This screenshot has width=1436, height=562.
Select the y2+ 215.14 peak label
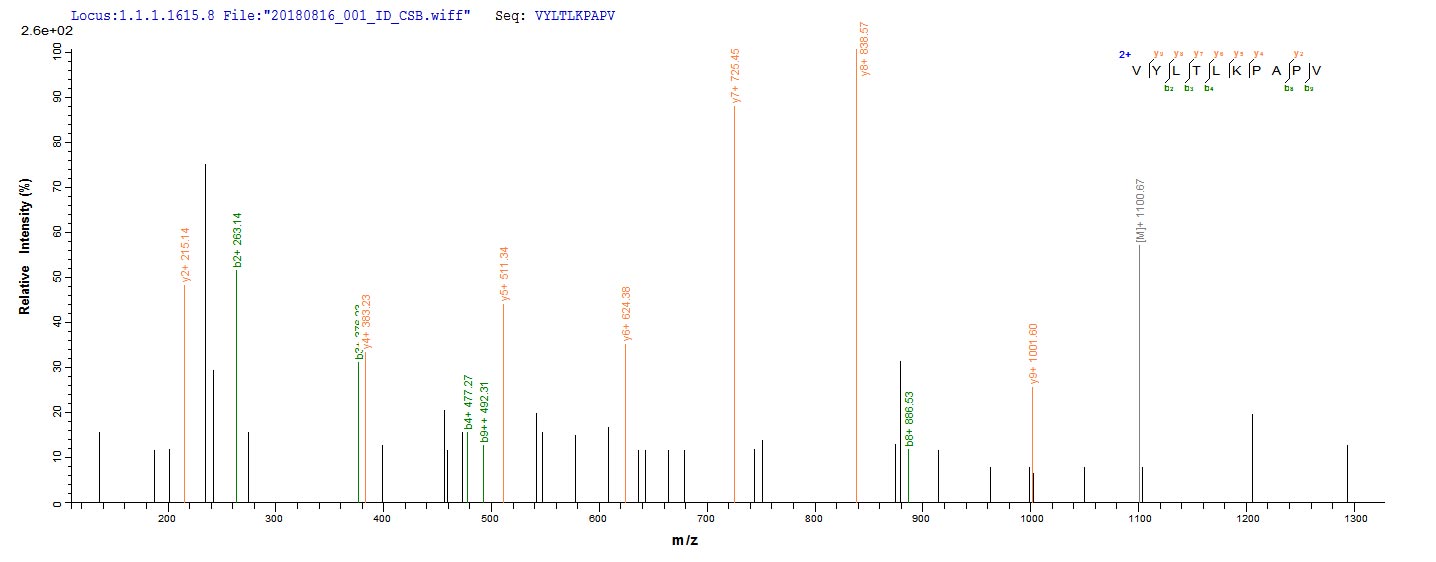click(186, 255)
